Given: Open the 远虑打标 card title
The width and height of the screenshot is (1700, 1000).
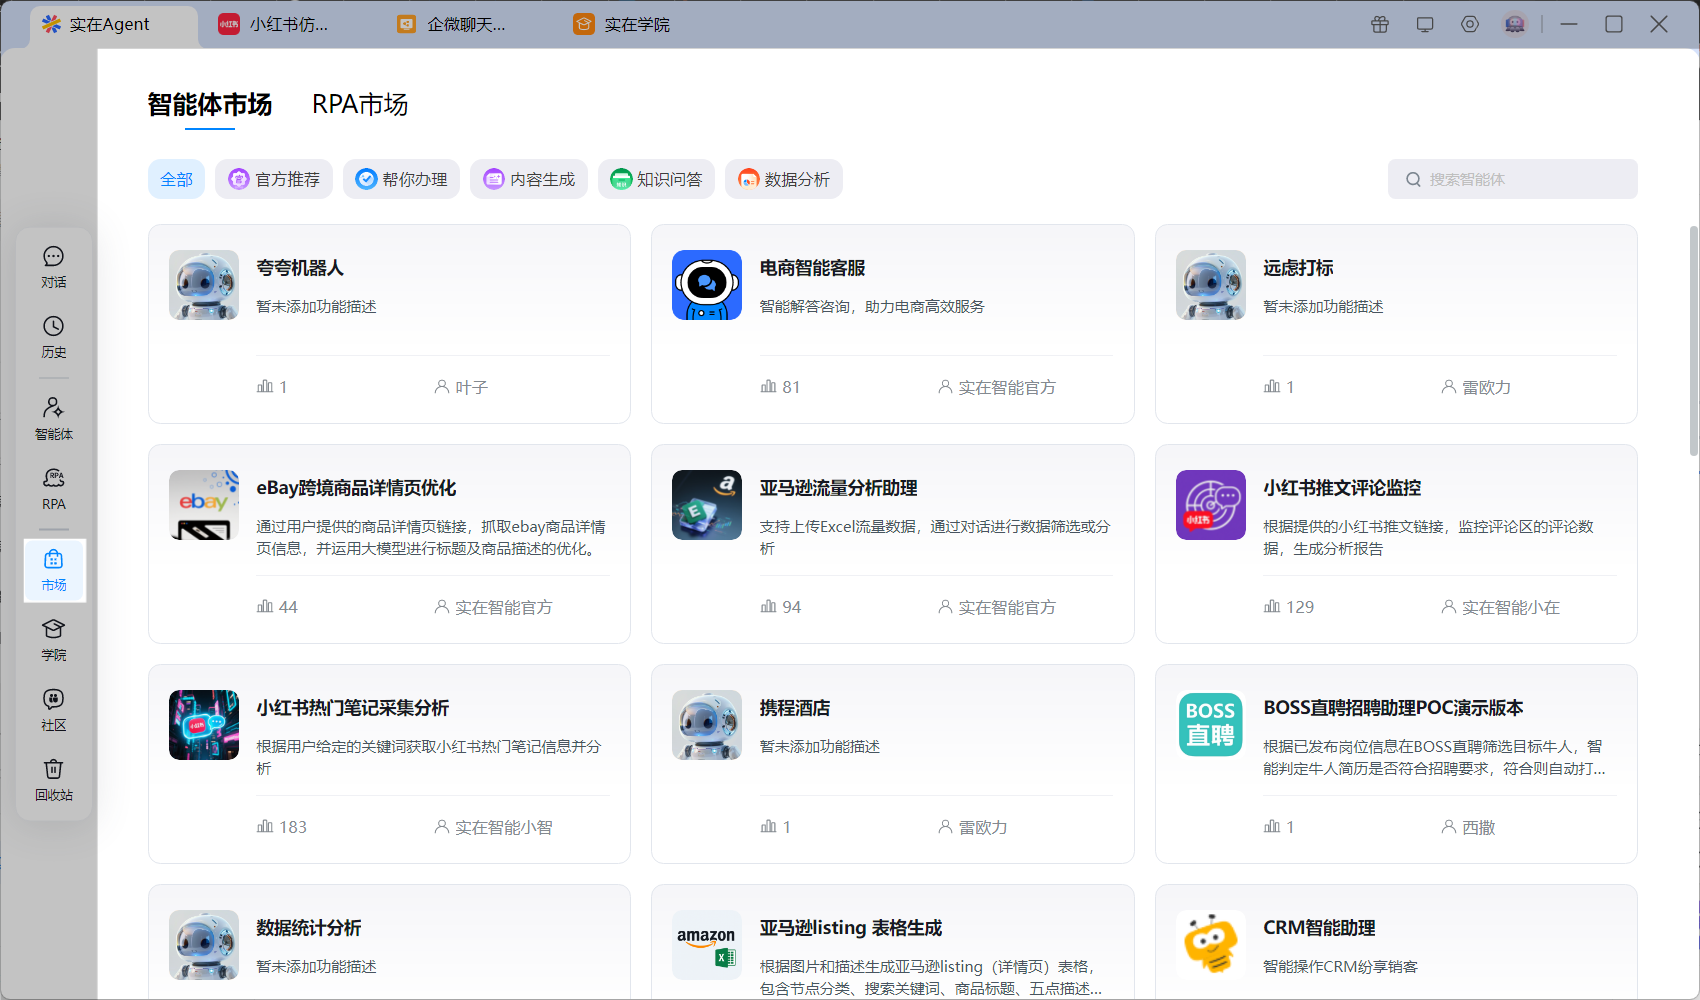Looking at the screenshot, I should point(1298,268).
